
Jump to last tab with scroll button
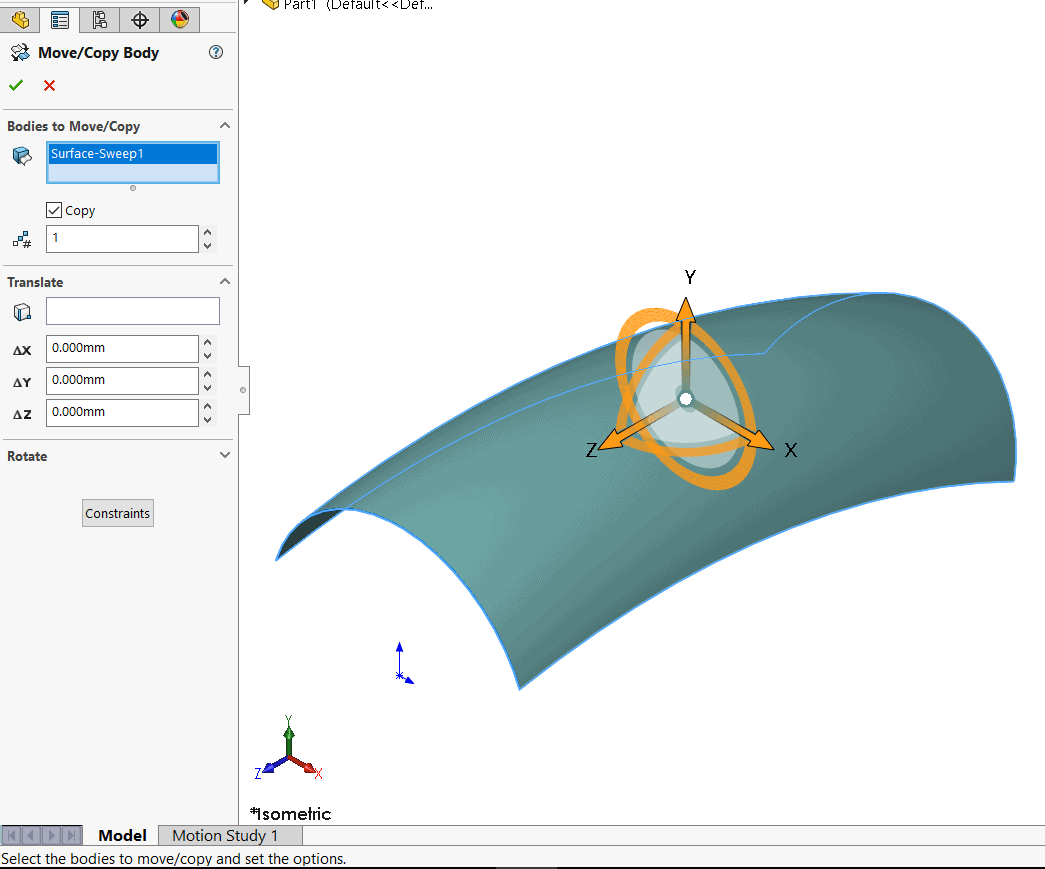71,835
